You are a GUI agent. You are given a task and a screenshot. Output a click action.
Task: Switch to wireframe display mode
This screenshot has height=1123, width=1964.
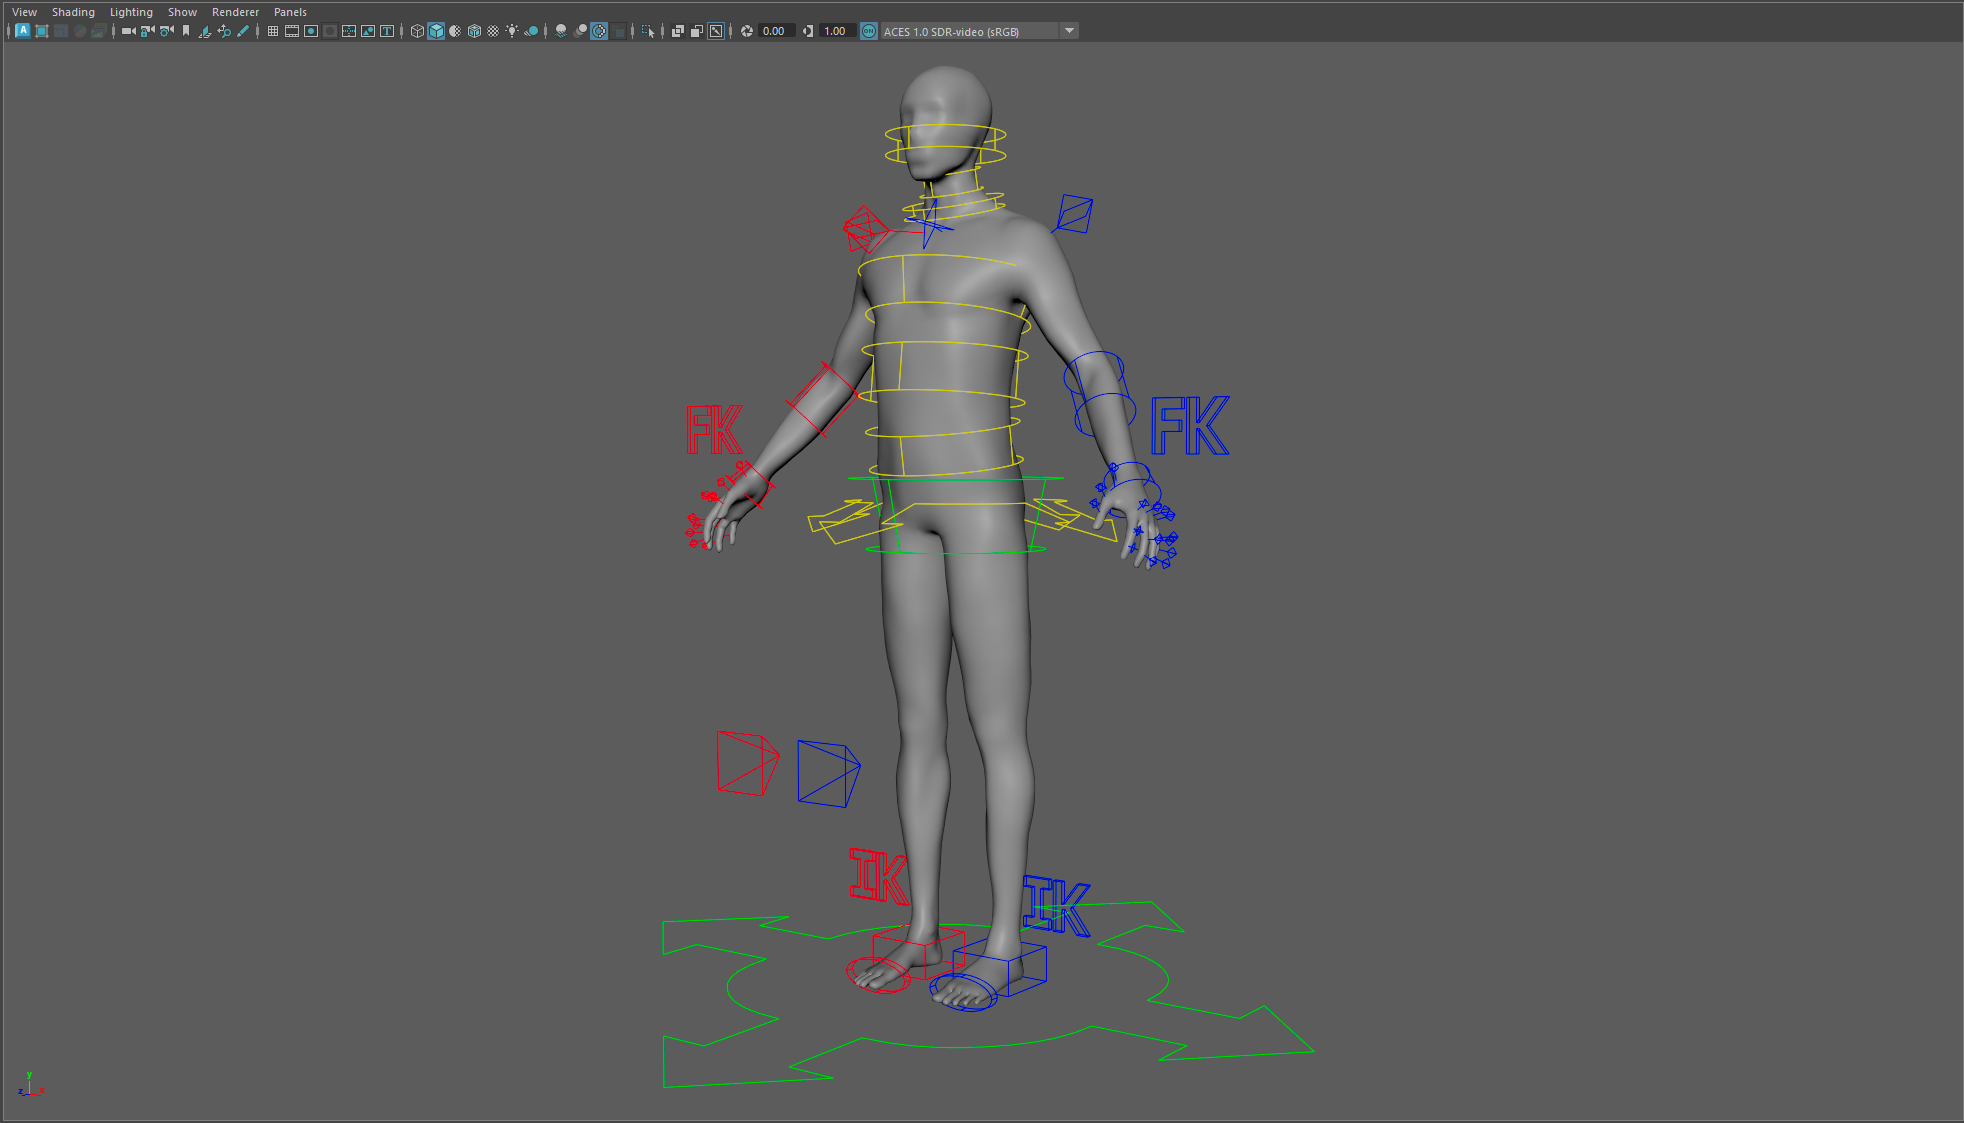point(417,30)
